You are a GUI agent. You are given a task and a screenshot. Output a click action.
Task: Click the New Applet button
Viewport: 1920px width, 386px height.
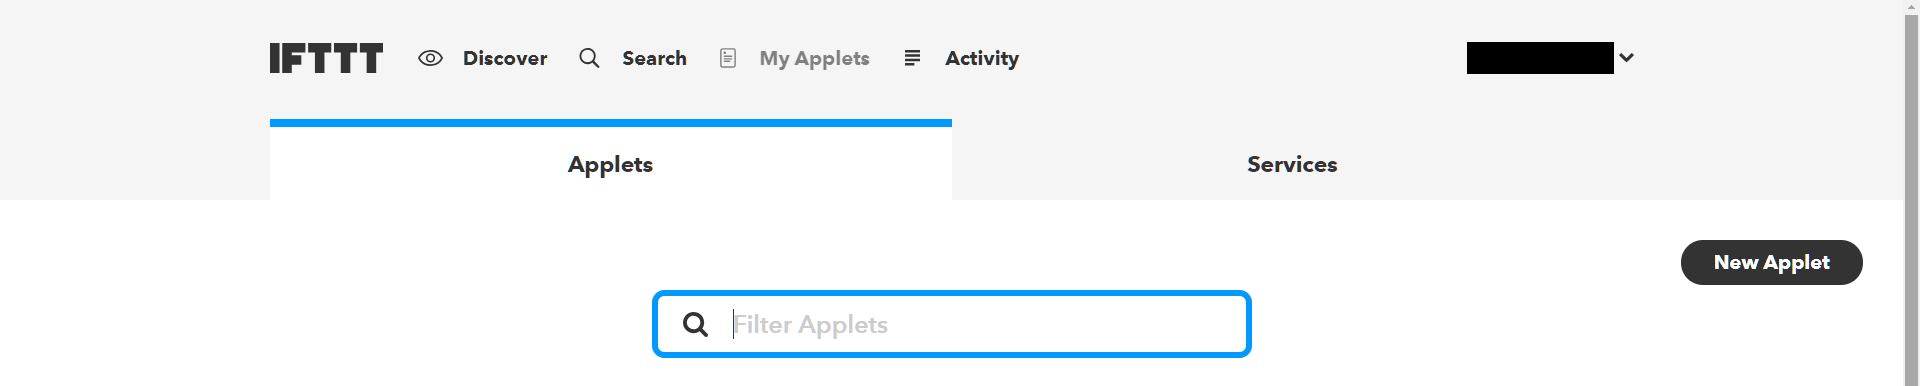pyautogui.click(x=1771, y=262)
